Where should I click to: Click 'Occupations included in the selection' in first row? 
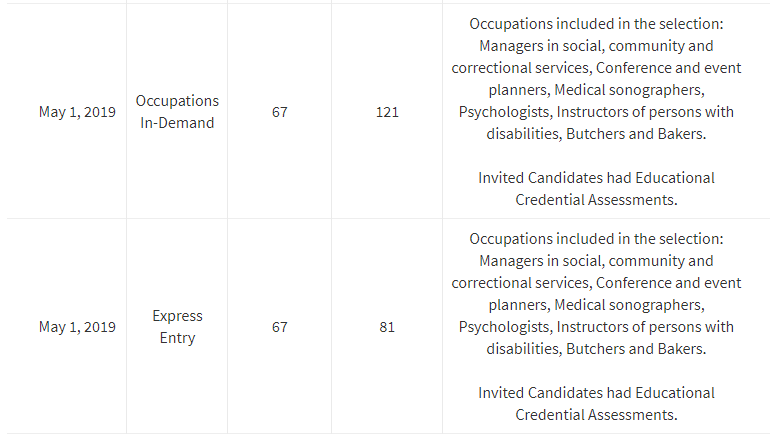tap(596, 24)
